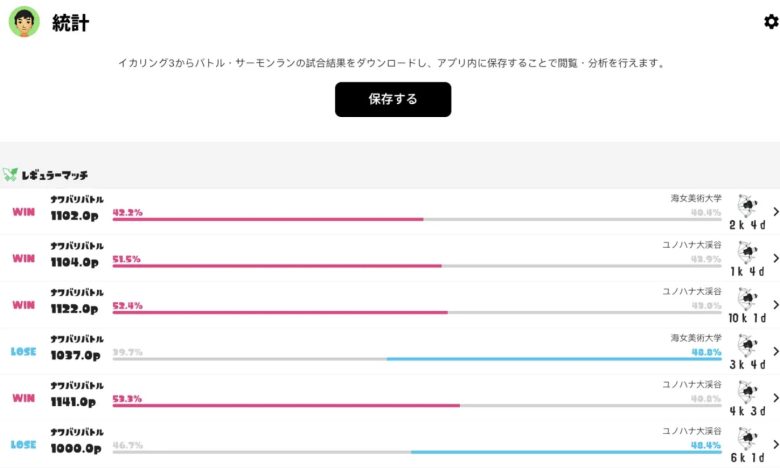This screenshot has width=780, height=468.
Task: Click the 統計 page title
Action: point(70,22)
